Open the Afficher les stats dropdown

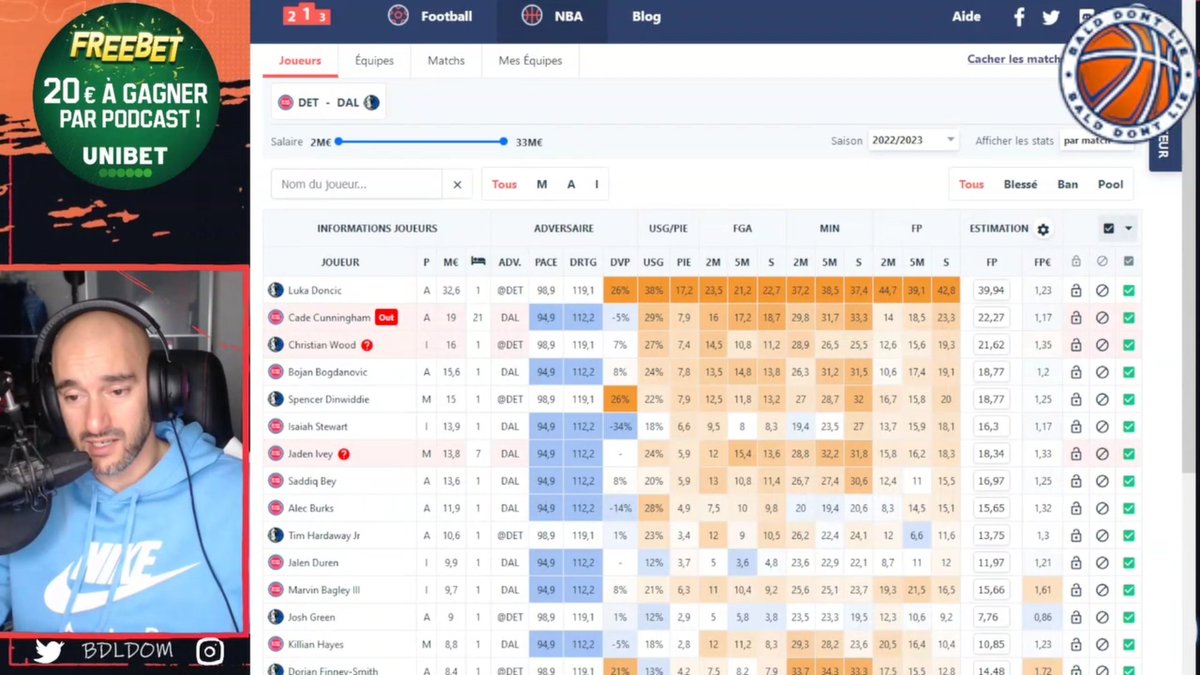1096,140
